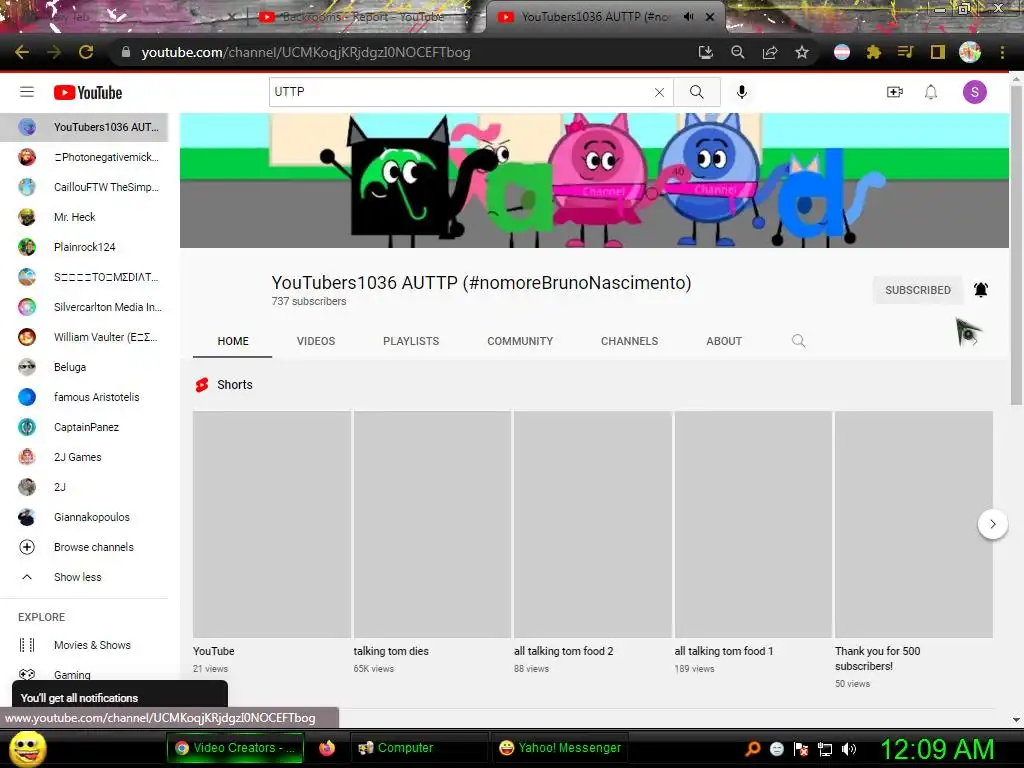Viewport: 1024px width, 768px height.
Task: Click the UTTP search input field
Action: click(460, 92)
